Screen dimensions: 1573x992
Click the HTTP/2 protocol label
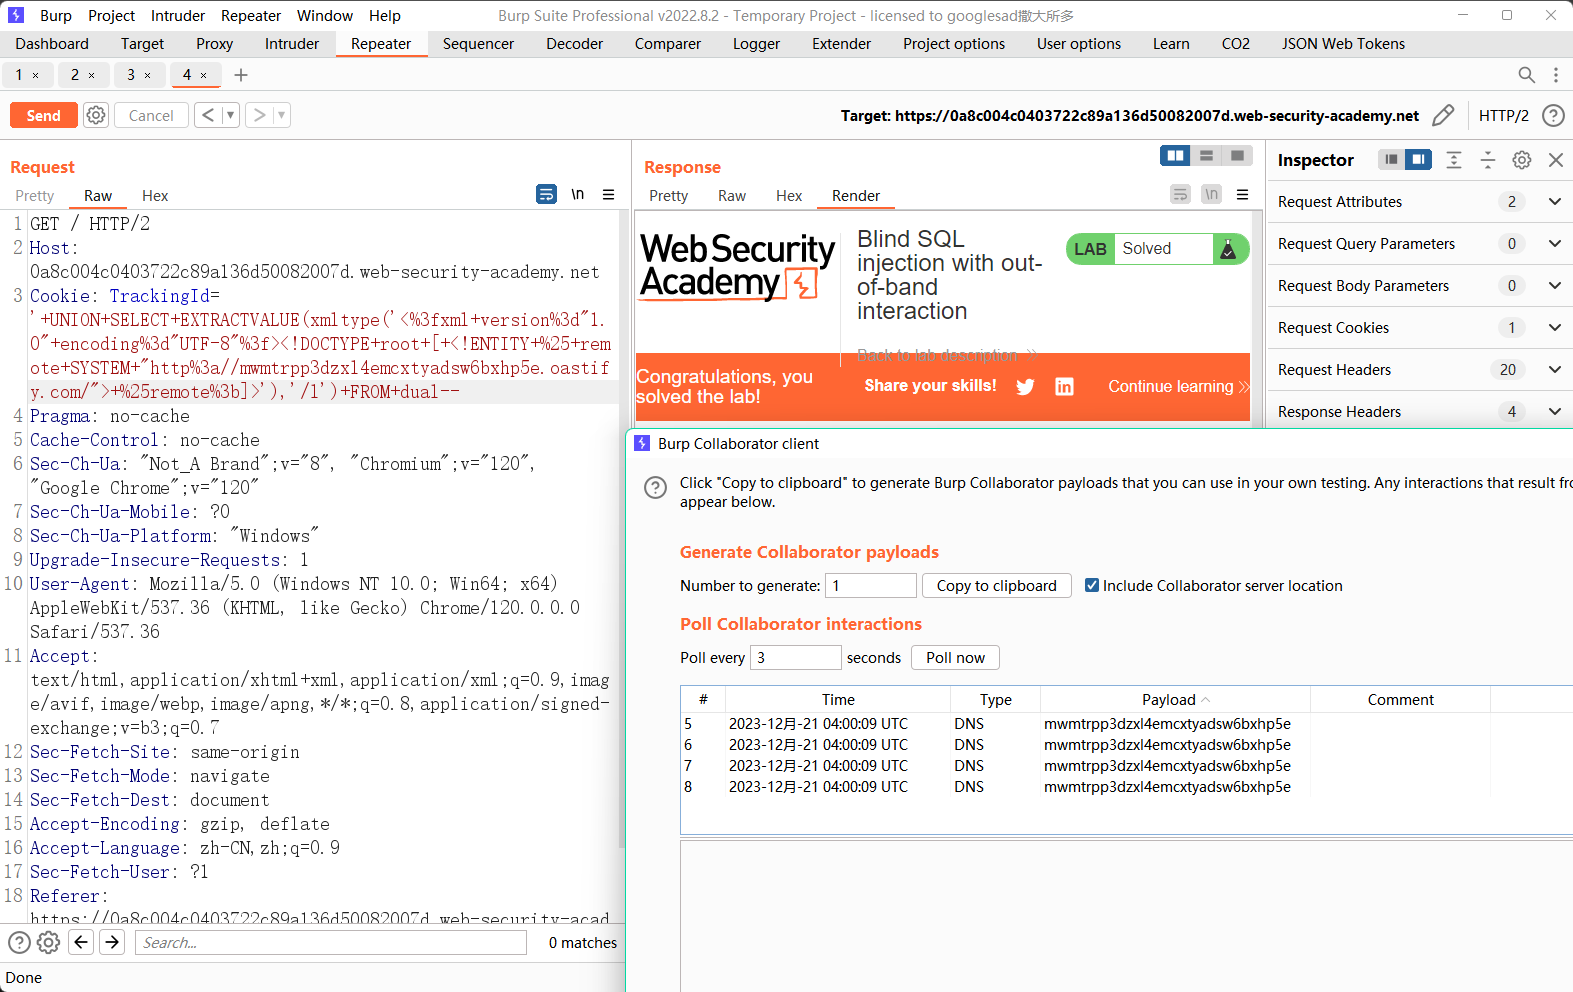(1503, 116)
